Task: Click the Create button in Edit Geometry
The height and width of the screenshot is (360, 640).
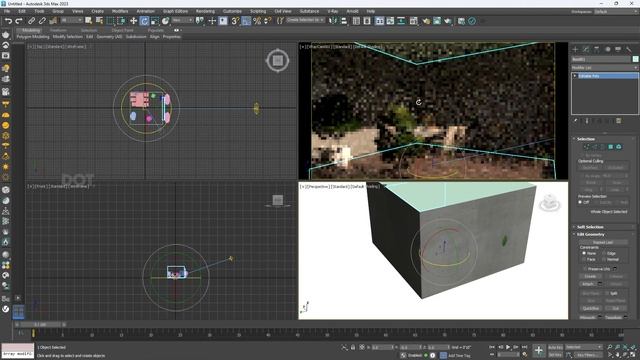Action: click(x=590, y=277)
